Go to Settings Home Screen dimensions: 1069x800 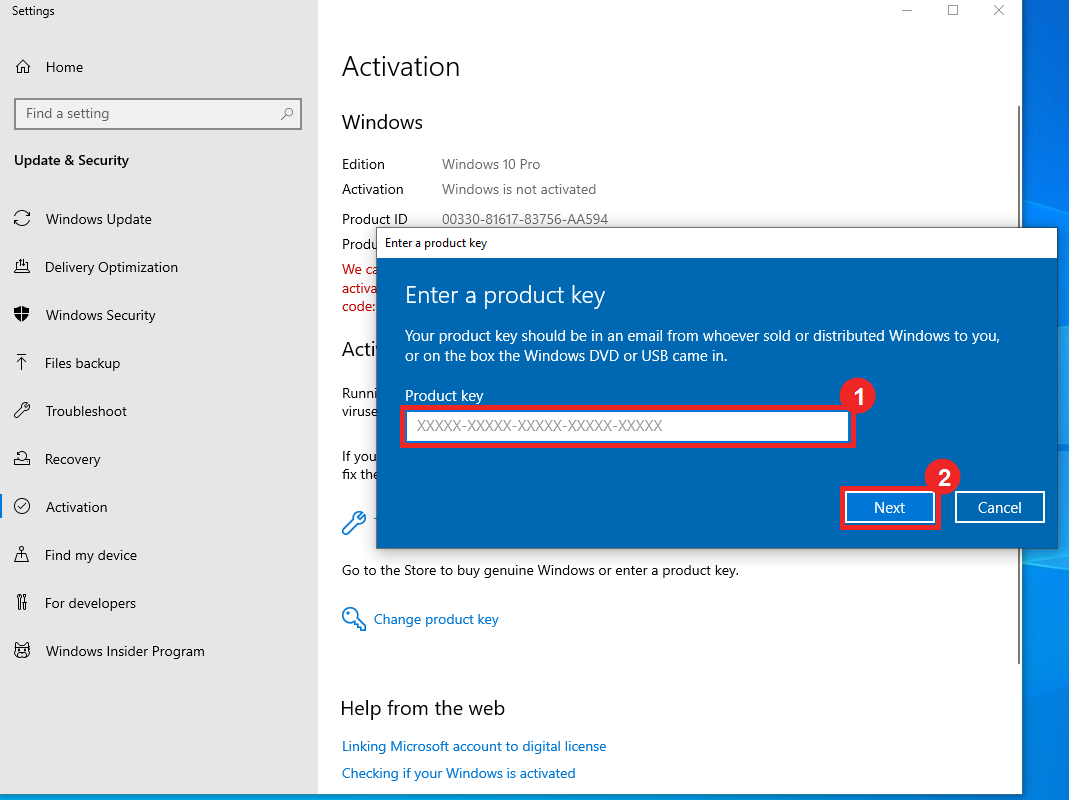(x=159, y=67)
